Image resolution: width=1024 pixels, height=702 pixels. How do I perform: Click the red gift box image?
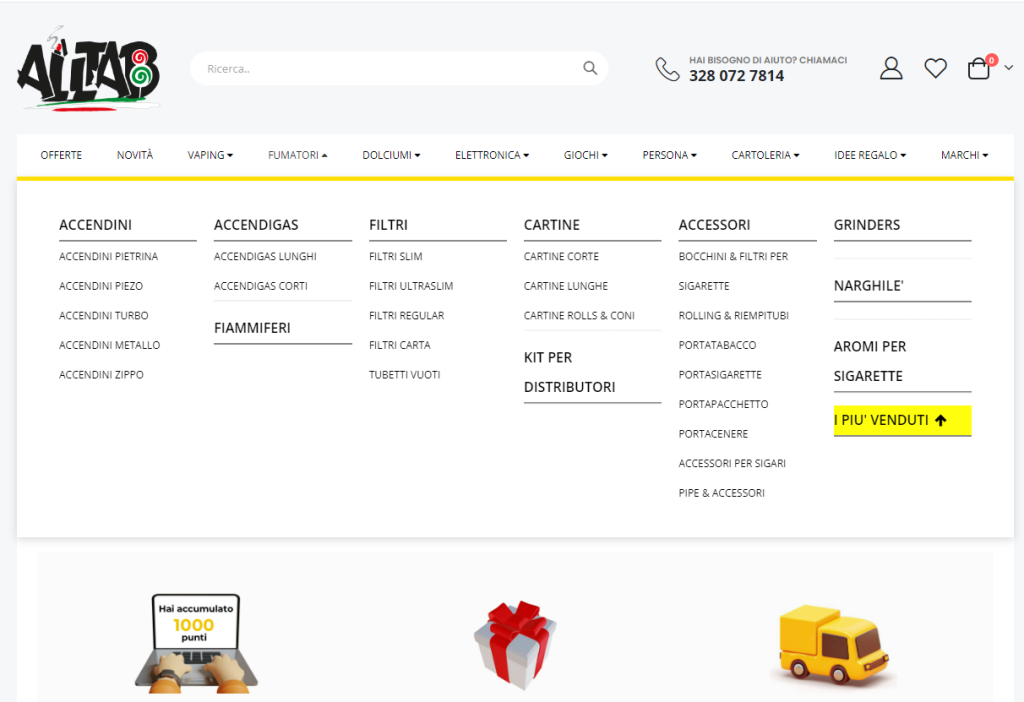515,644
